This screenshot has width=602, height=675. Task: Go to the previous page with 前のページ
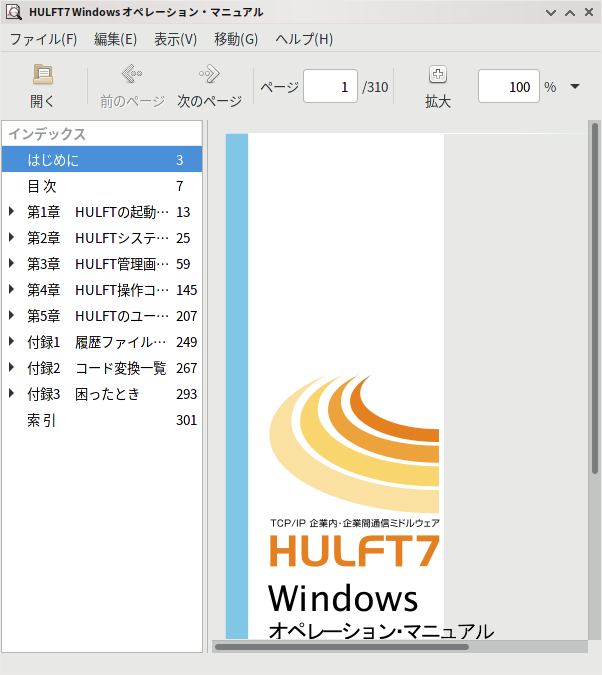point(132,86)
